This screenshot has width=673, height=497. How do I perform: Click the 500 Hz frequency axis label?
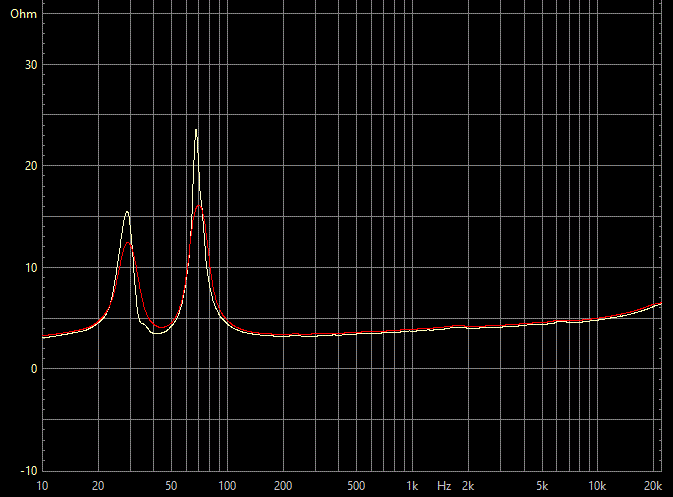click(x=356, y=486)
